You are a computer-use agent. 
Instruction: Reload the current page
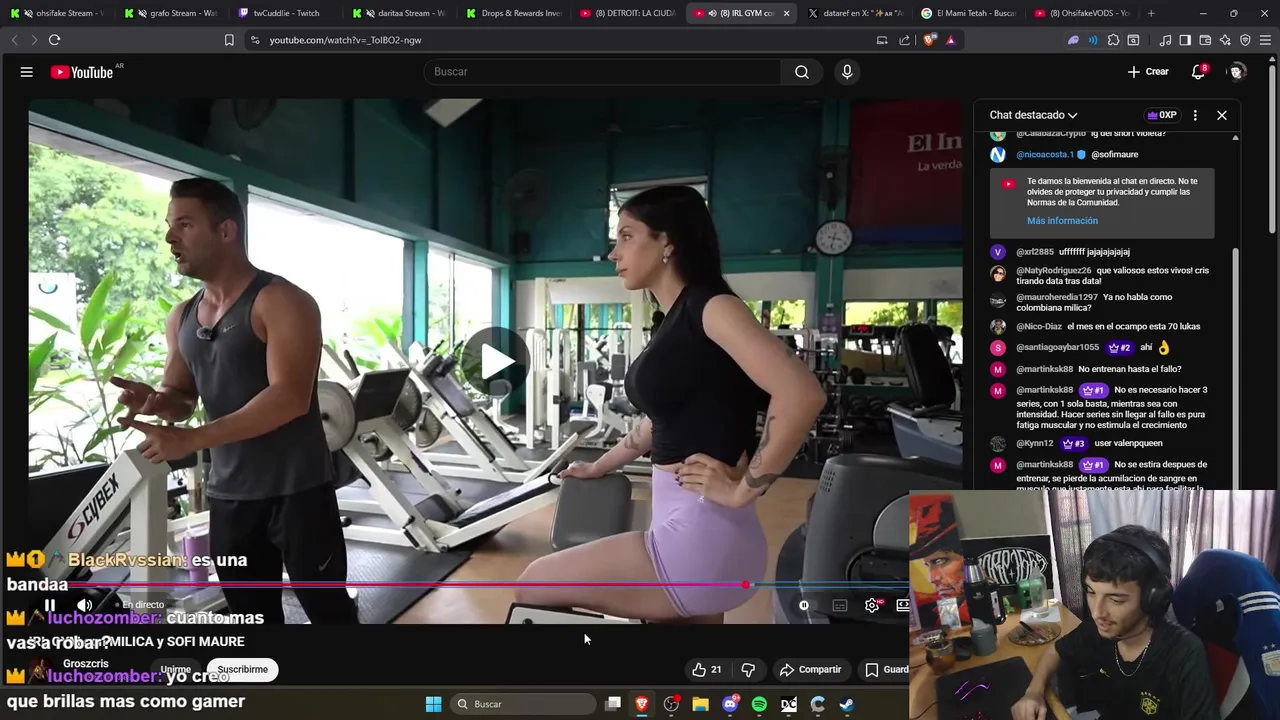click(54, 40)
